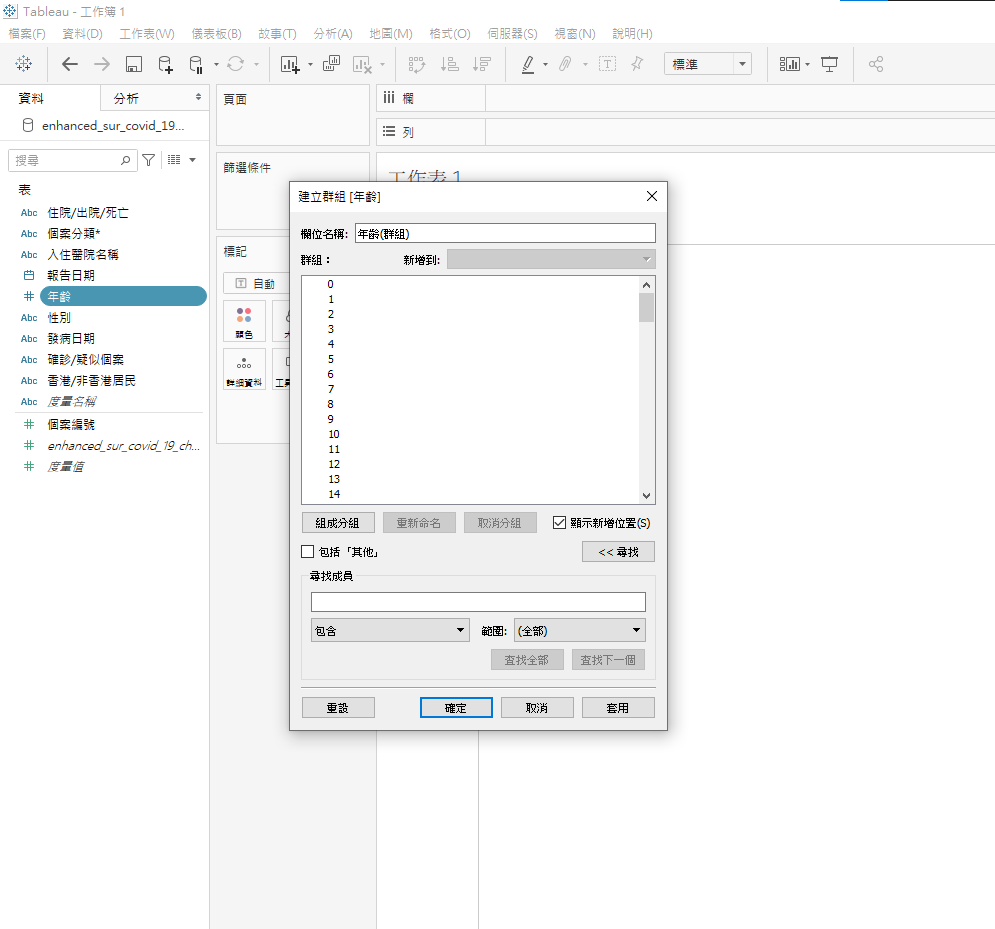Screen dimensions: 995x929
Task: Enable the 包括「其他」 checkbox
Action: tap(308, 551)
